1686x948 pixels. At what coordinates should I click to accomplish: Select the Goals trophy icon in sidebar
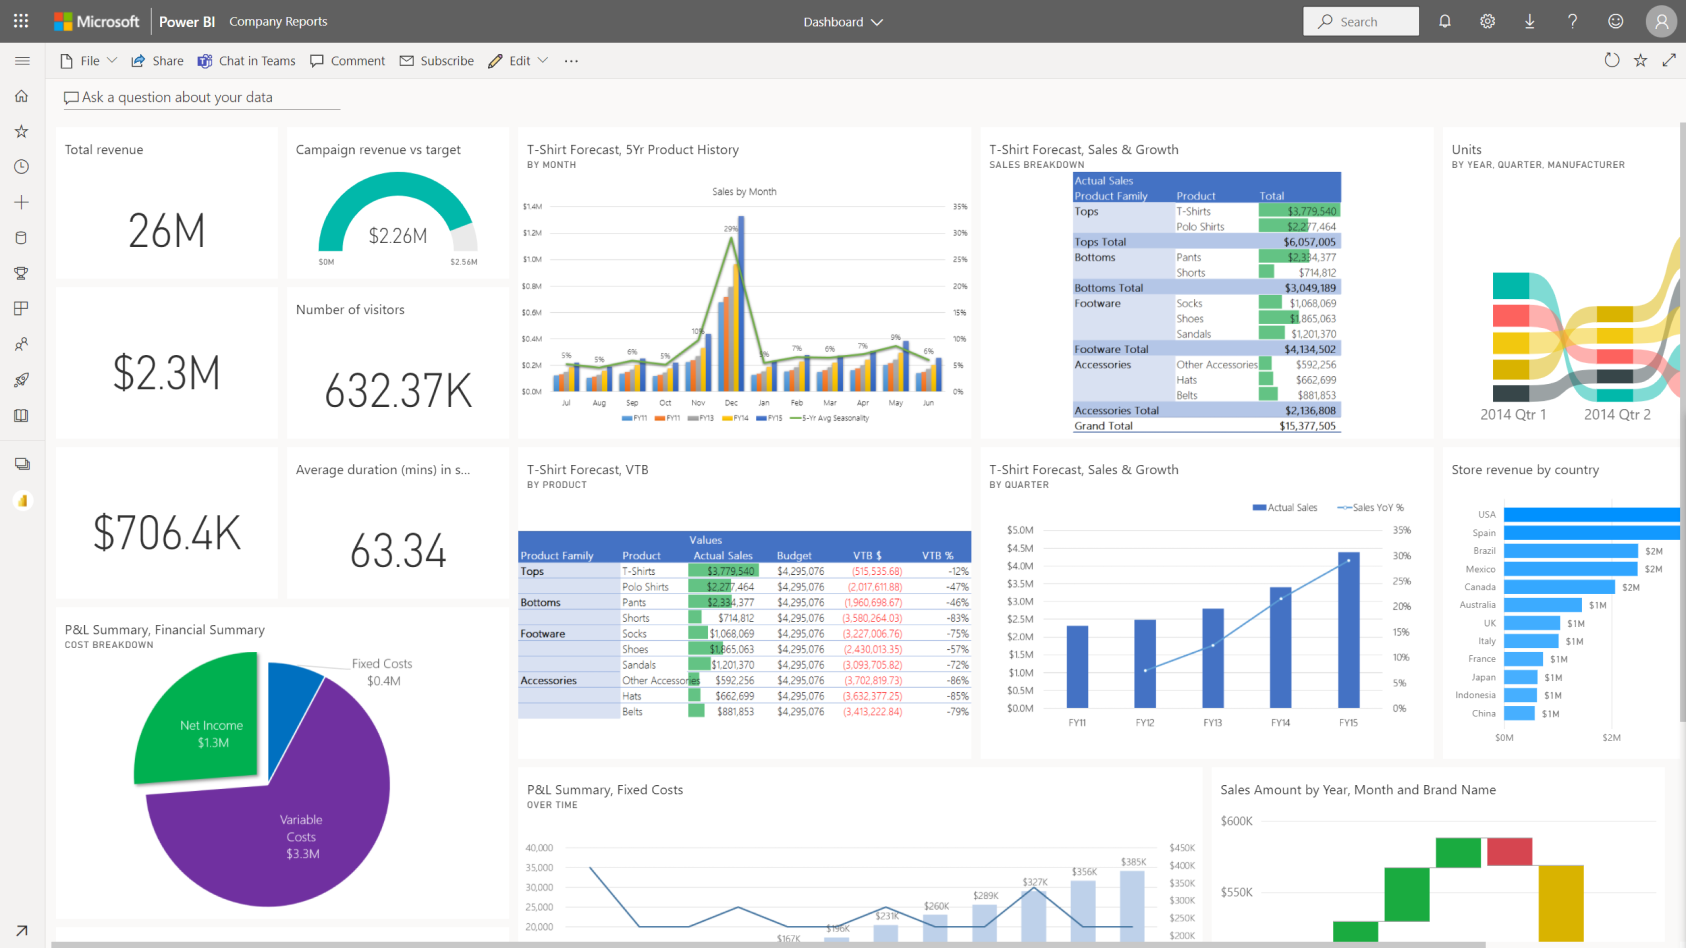click(x=21, y=273)
